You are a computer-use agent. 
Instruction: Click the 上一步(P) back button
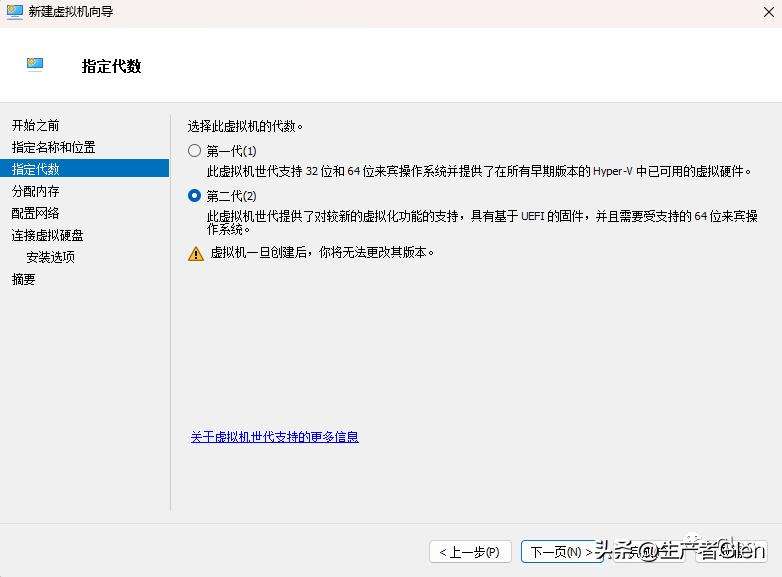pos(470,552)
